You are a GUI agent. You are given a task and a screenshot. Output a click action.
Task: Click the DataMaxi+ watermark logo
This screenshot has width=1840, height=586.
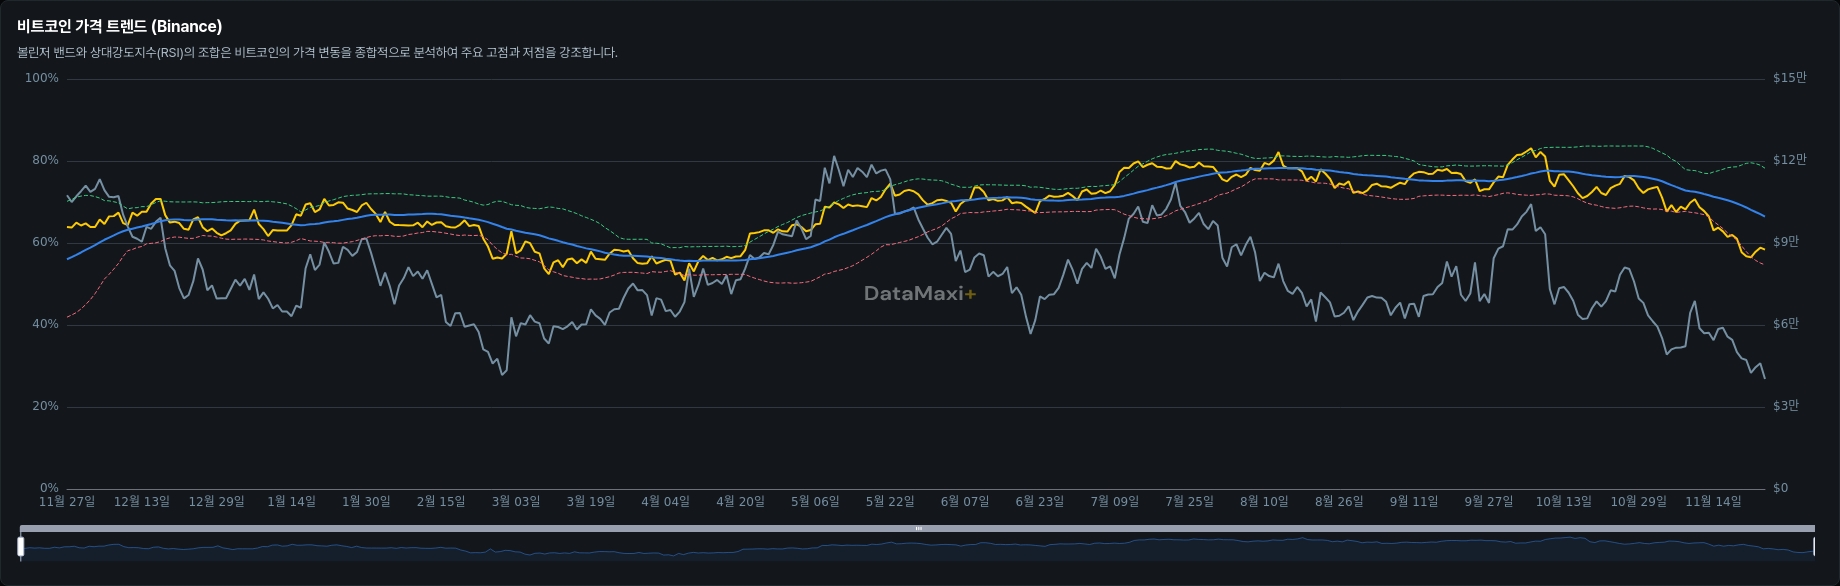click(x=919, y=293)
